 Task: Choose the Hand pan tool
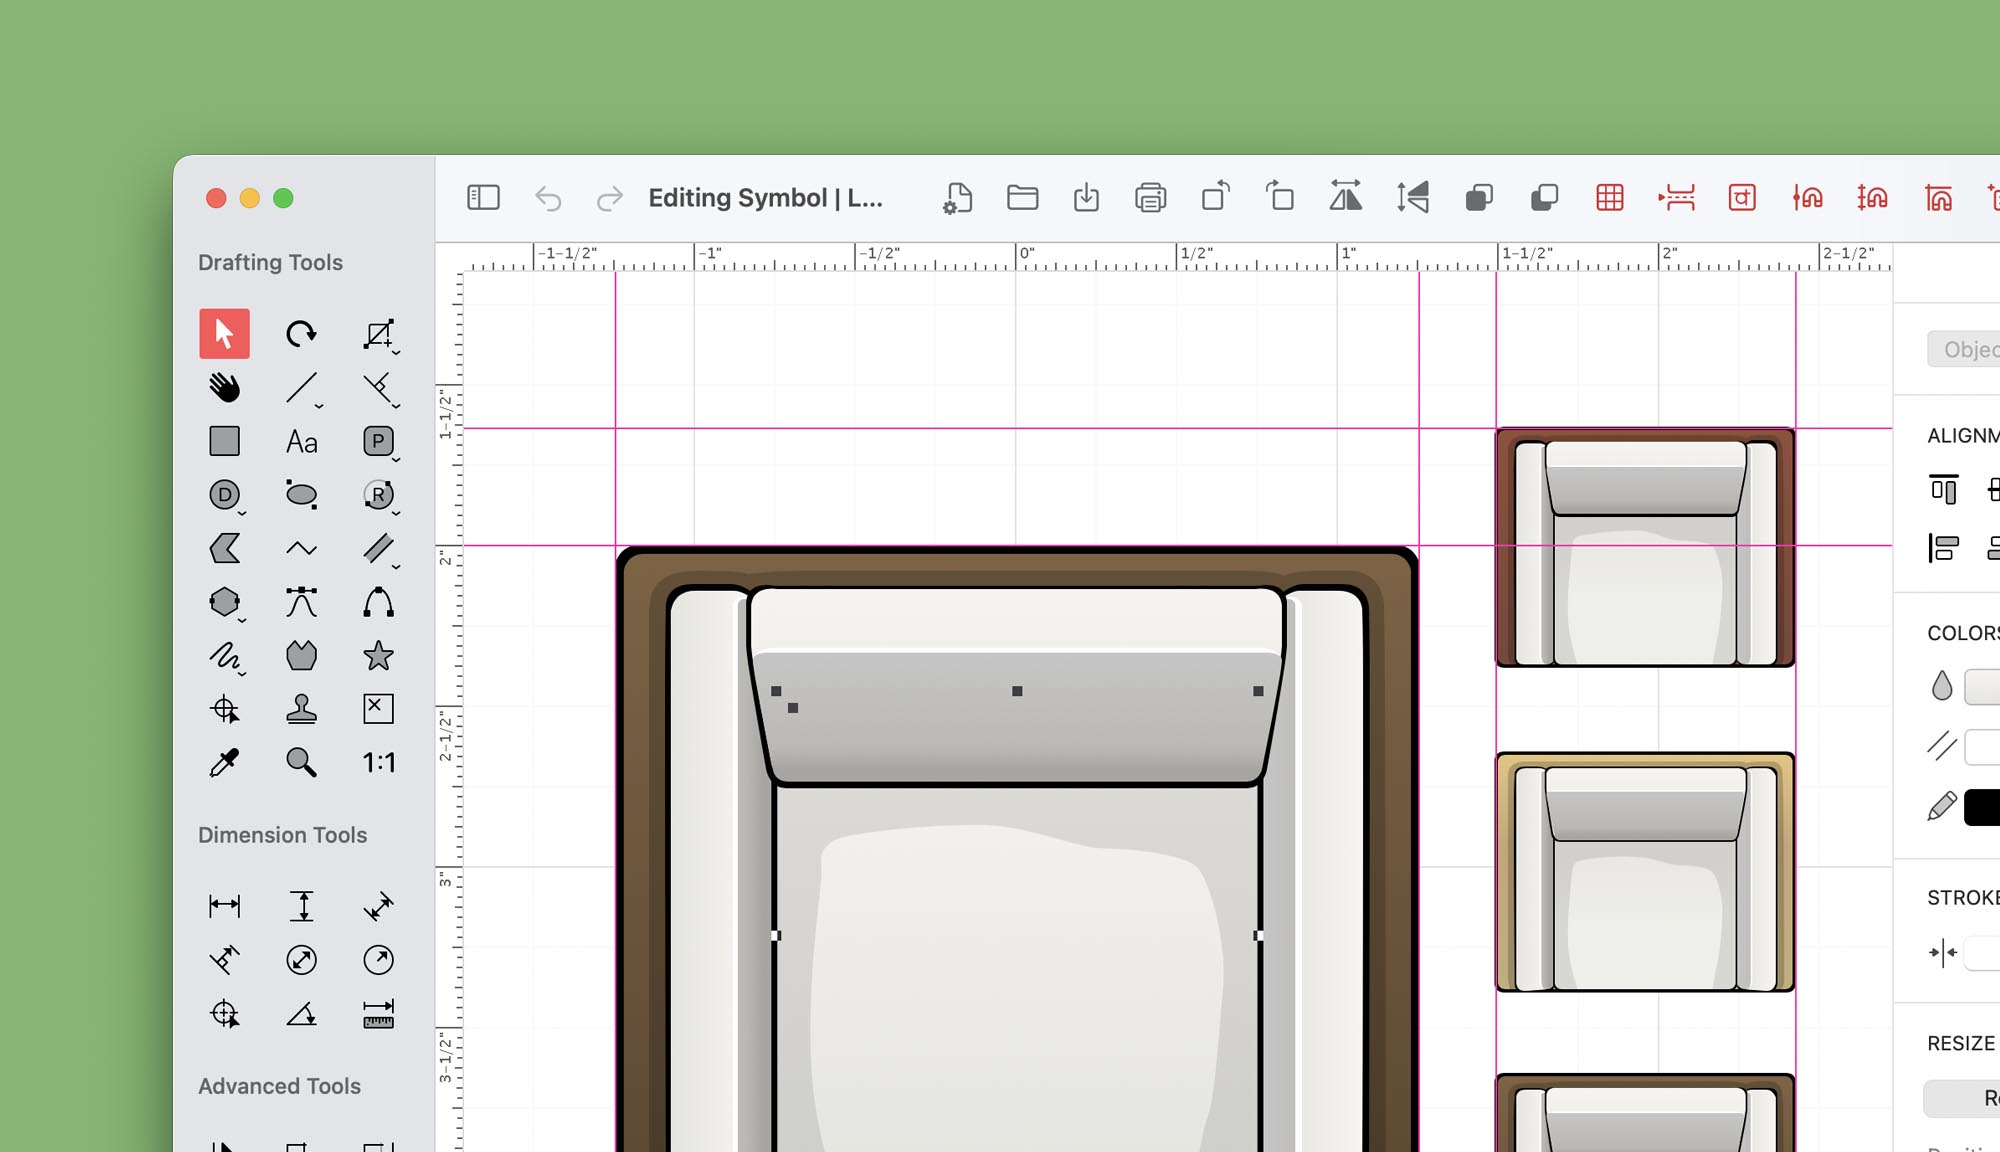(x=224, y=388)
